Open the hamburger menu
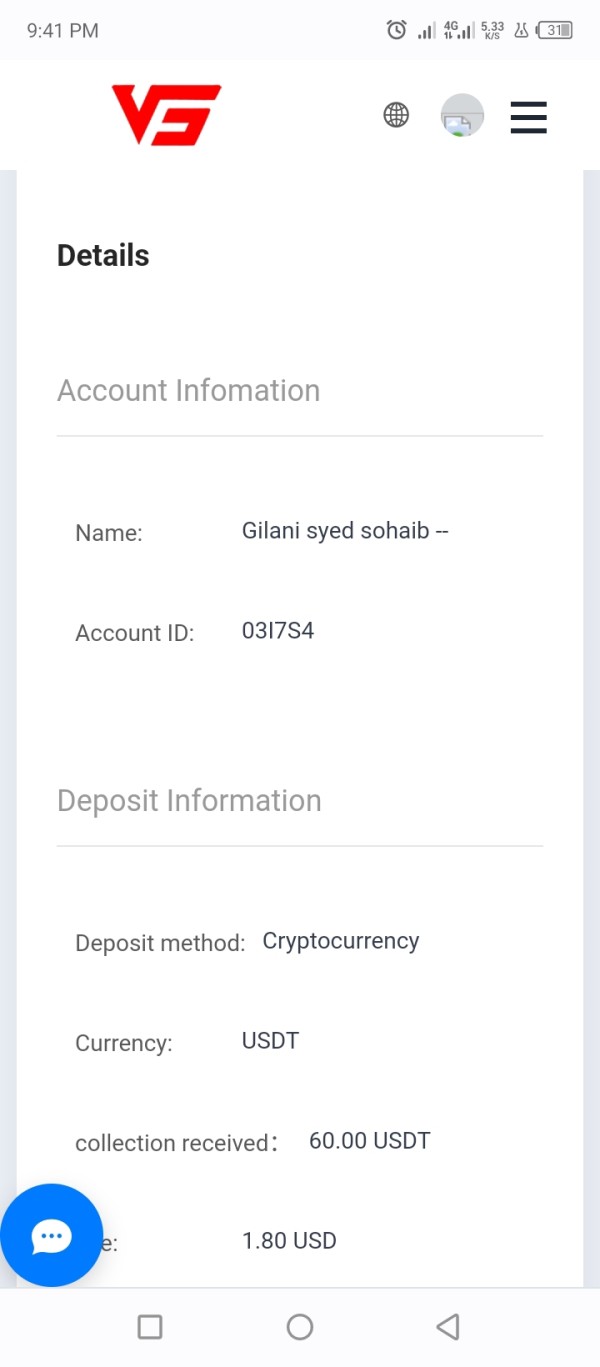This screenshot has height=1367, width=600. [528, 117]
